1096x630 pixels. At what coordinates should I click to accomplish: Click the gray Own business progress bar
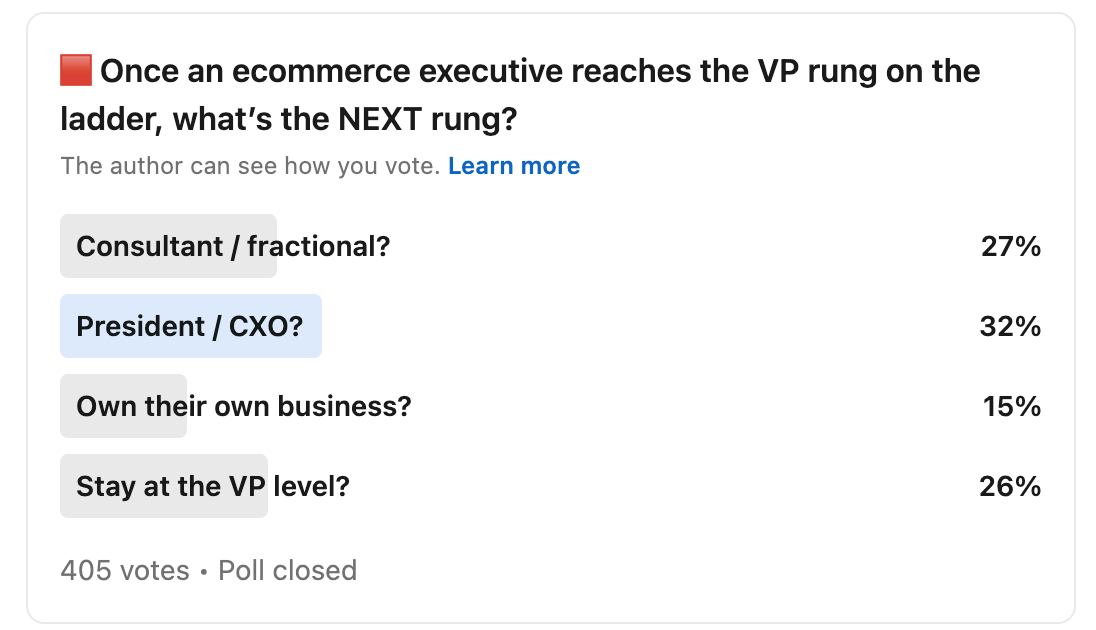click(123, 406)
